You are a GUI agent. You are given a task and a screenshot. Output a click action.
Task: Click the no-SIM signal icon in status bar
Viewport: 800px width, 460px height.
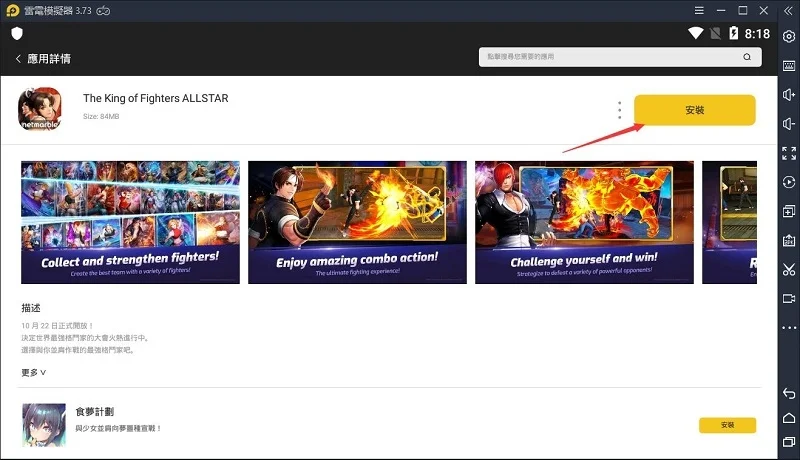715,34
